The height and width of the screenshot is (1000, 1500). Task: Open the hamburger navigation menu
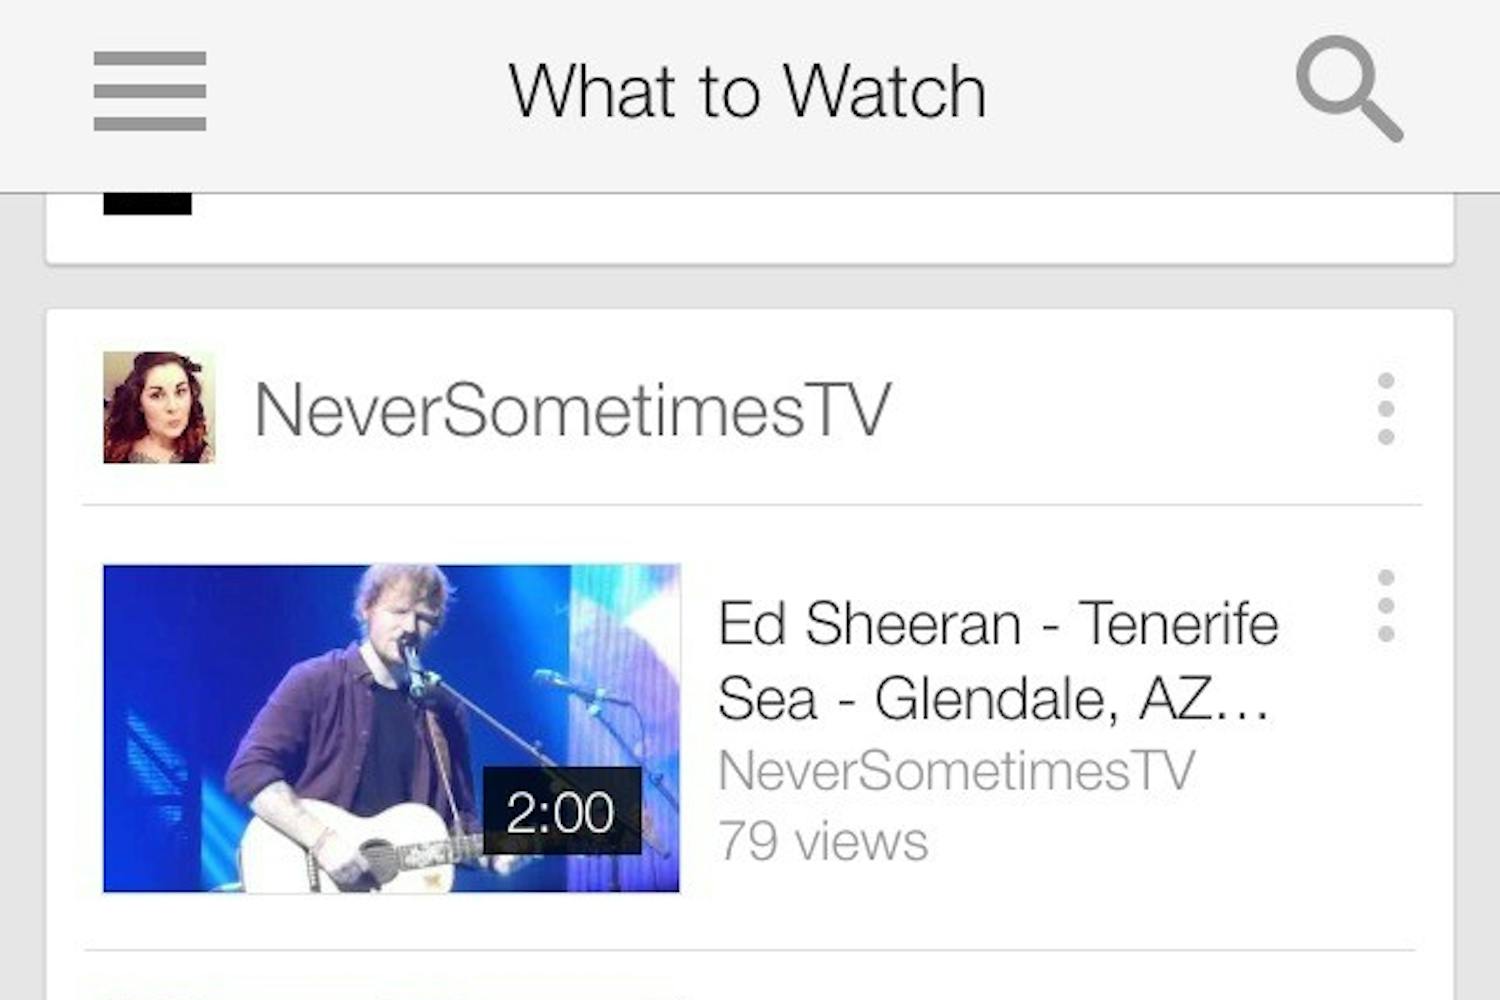click(x=150, y=91)
